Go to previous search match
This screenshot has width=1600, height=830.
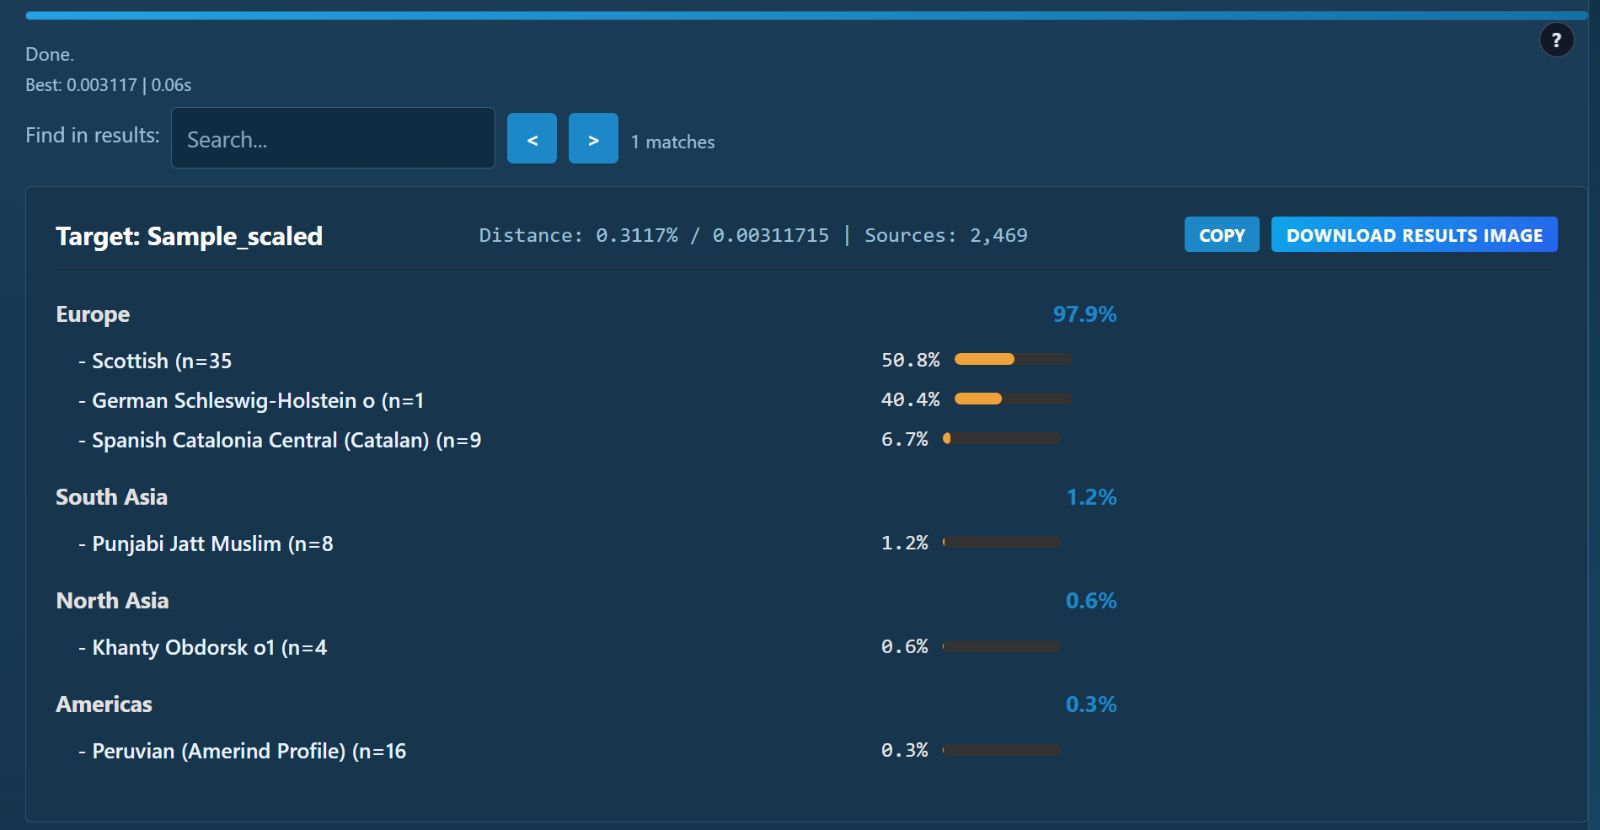[531, 139]
